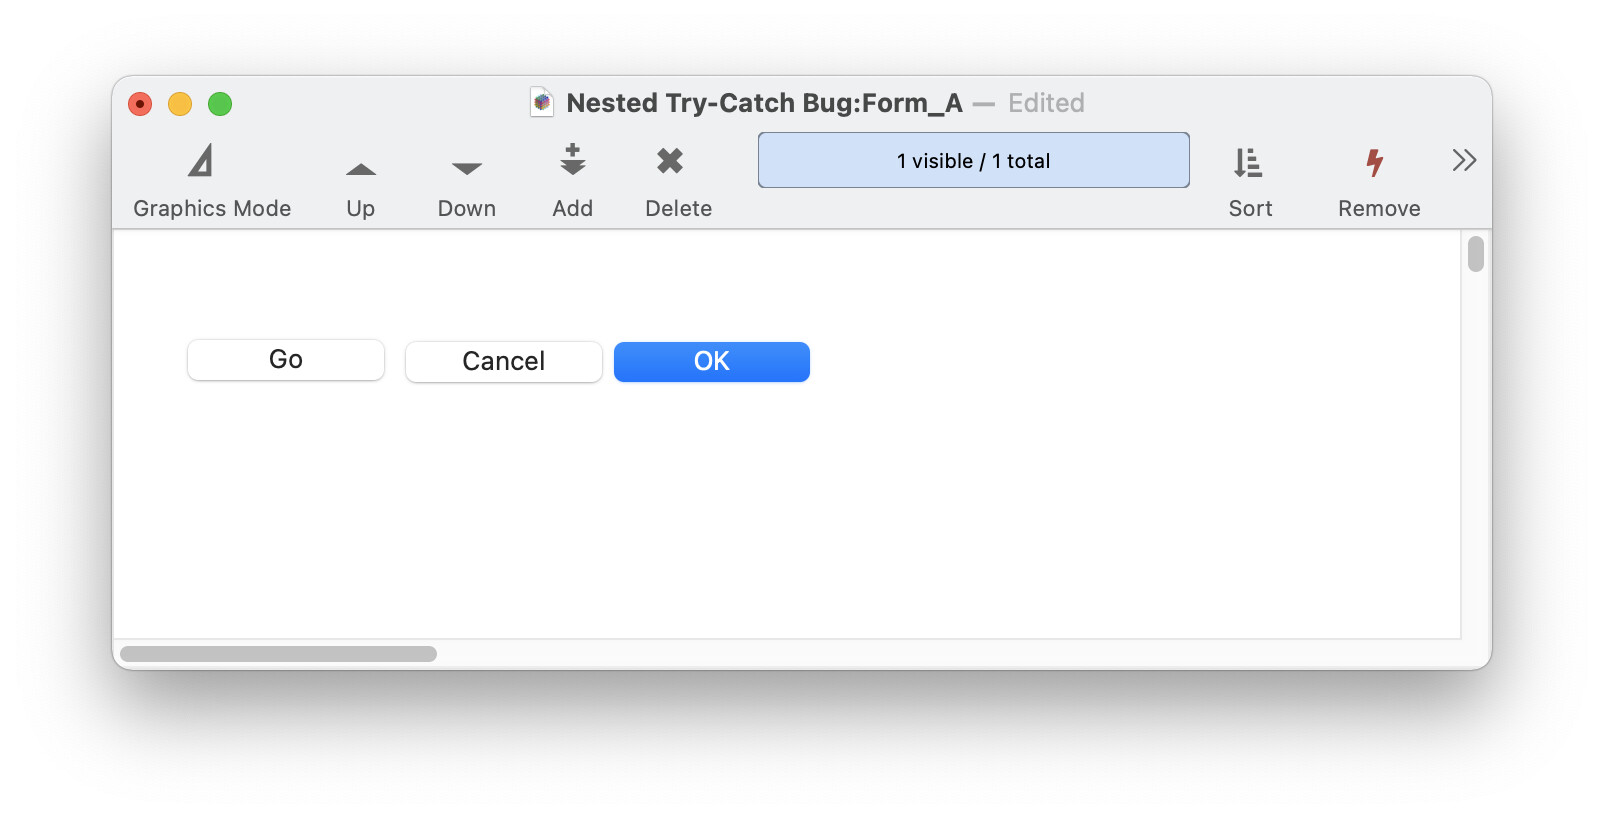Close the Form_A window with red button
1604x818 pixels.
[x=140, y=104]
